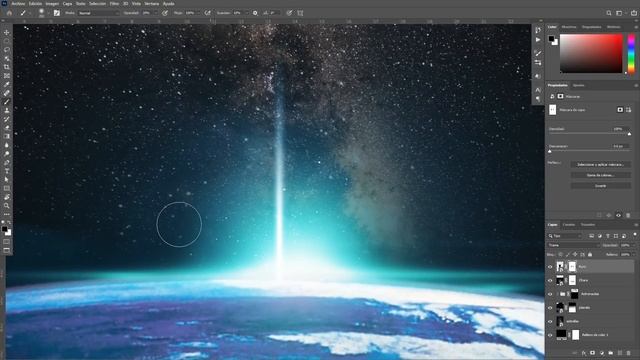This screenshot has height=360, width=640.
Task: Open the Ventana menu
Action: (151, 4)
